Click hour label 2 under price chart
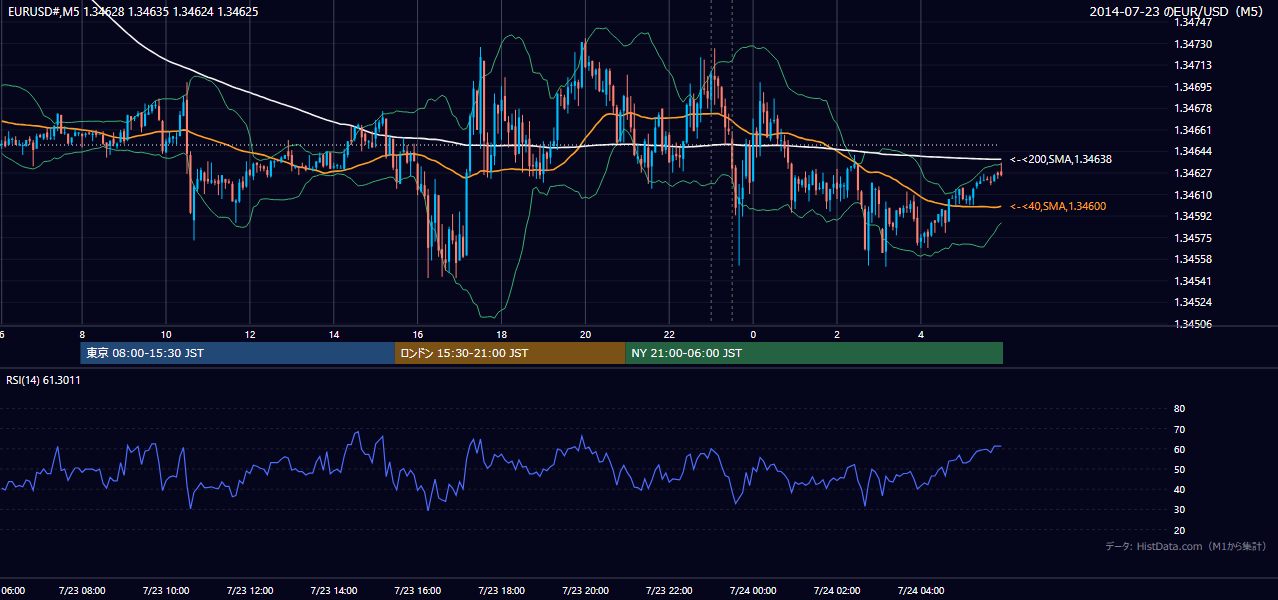Screen dimensions: 1278x600 (x=838, y=334)
